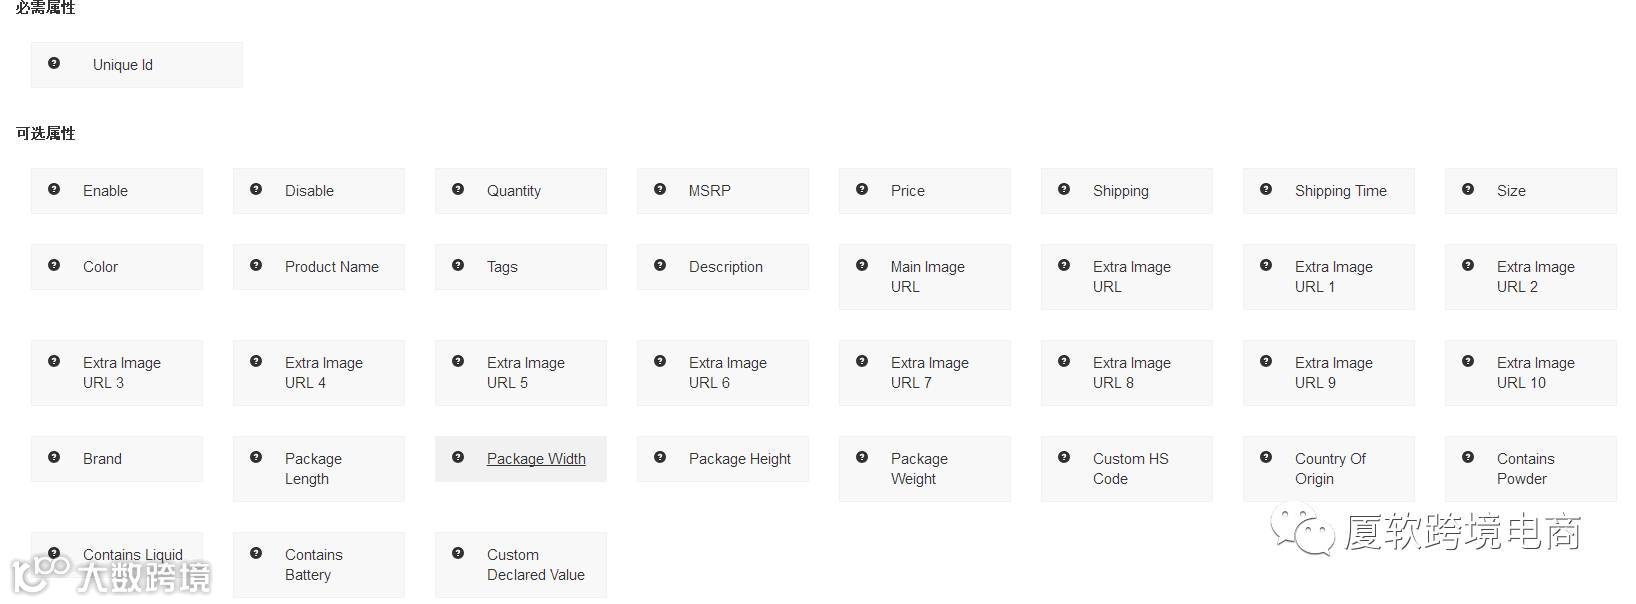Select the Main Image URL attribute

925,277
